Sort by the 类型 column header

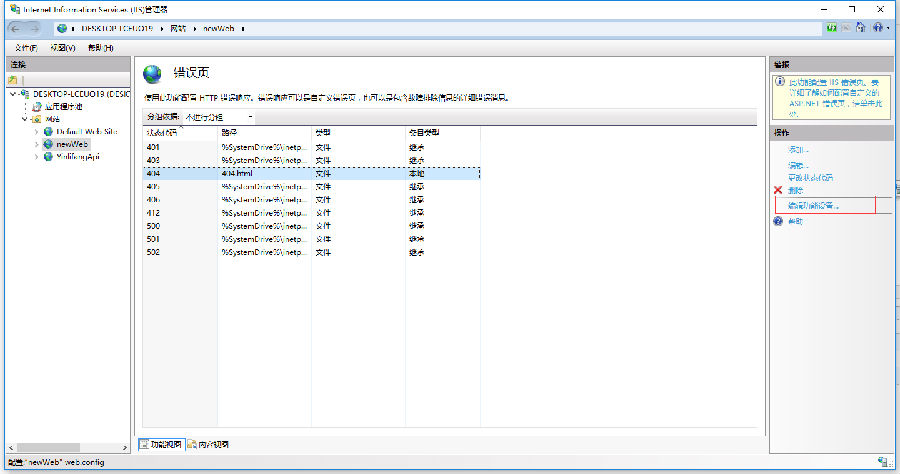(x=358, y=133)
